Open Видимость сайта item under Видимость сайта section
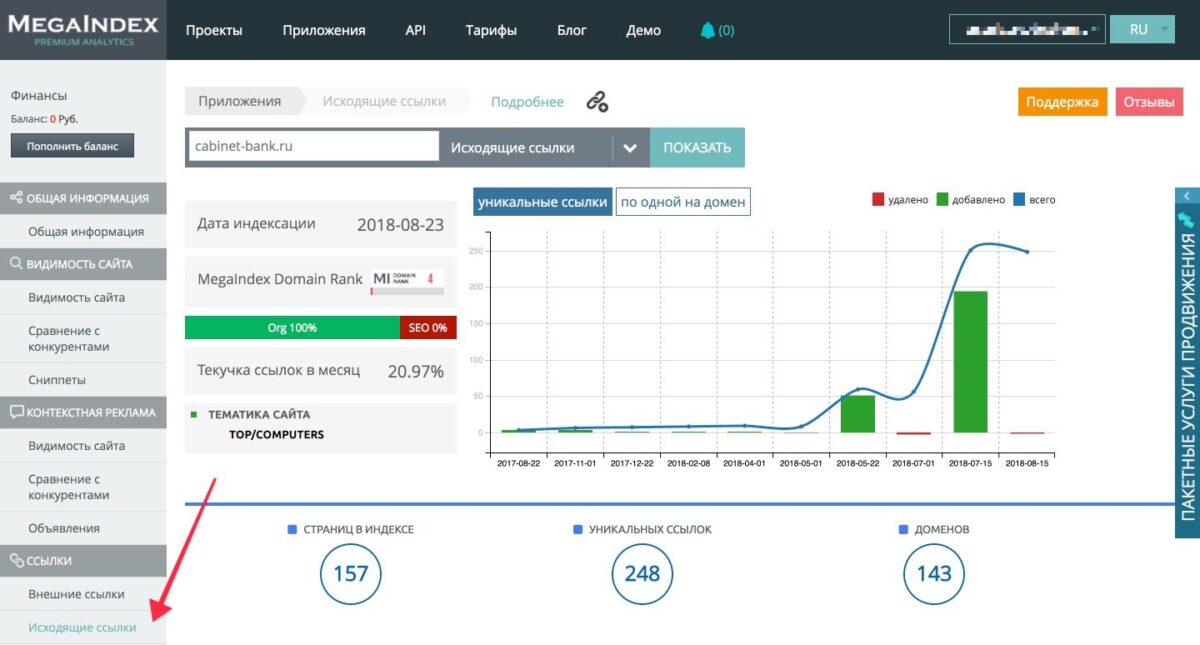The image size is (1200, 645). tap(77, 297)
